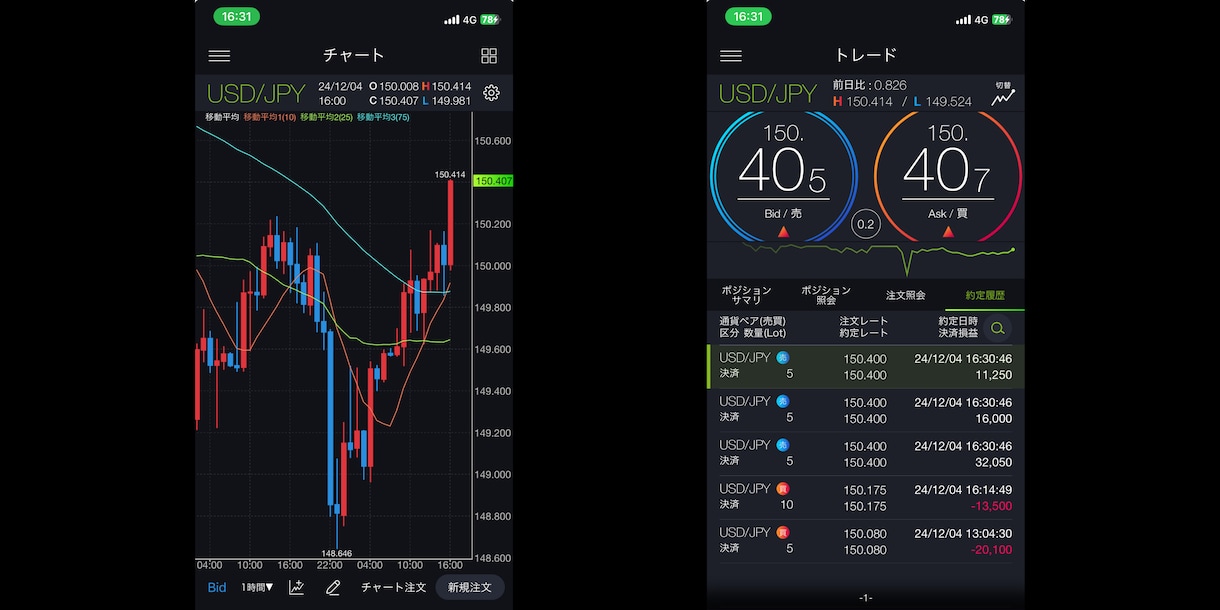
Task: Tap the 通貨ペア(売買) column header
Action: click(752, 321)
